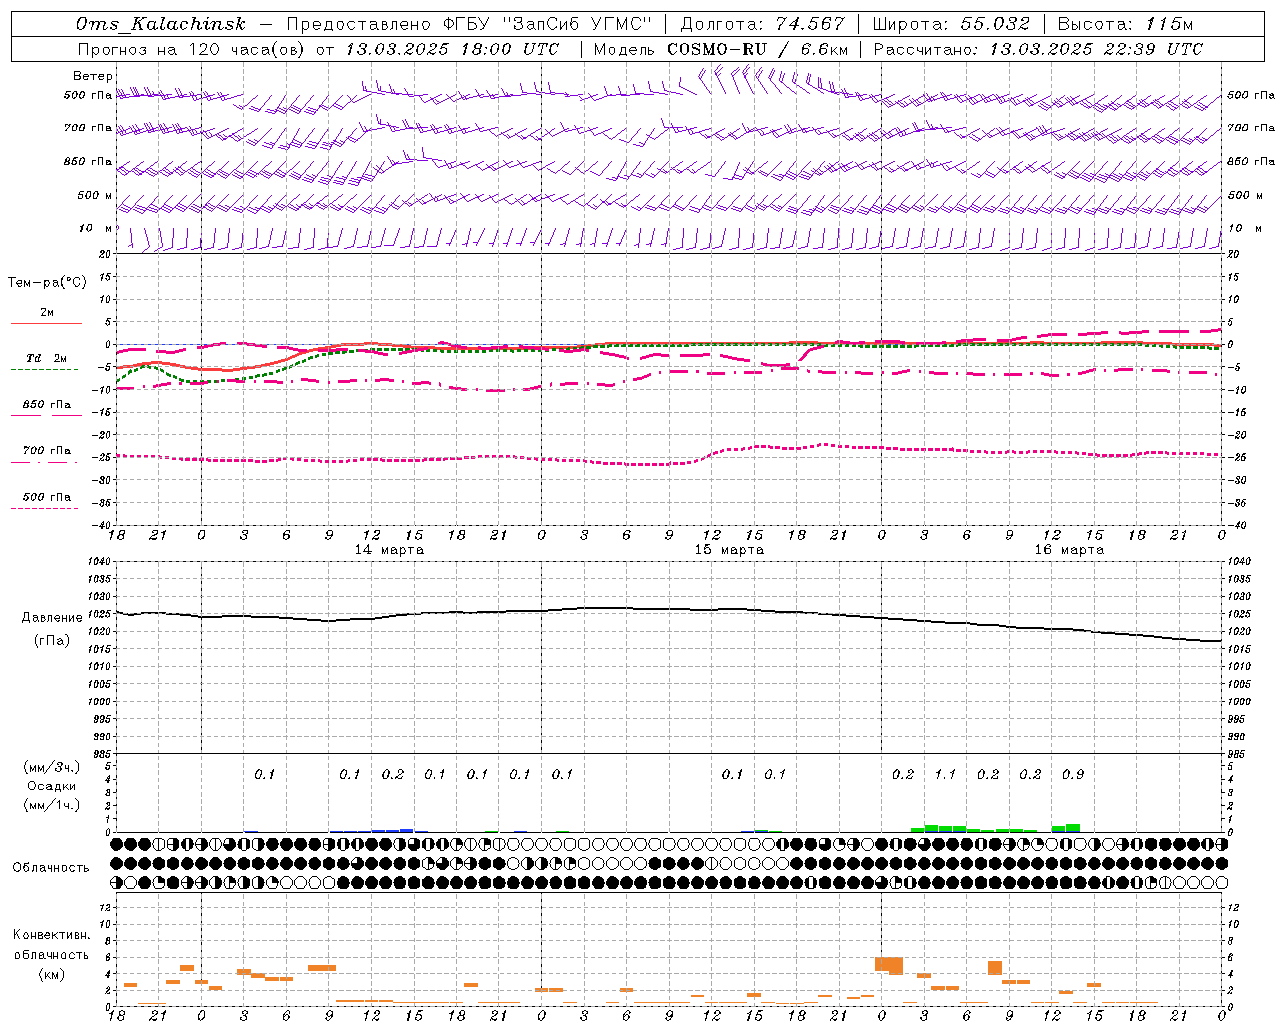The height and width of the screenshot is (1024, 1280).
Task: Click the 'Высота: 115м' elevation value
Action: pyautogui.click(x=1125, y=24)
